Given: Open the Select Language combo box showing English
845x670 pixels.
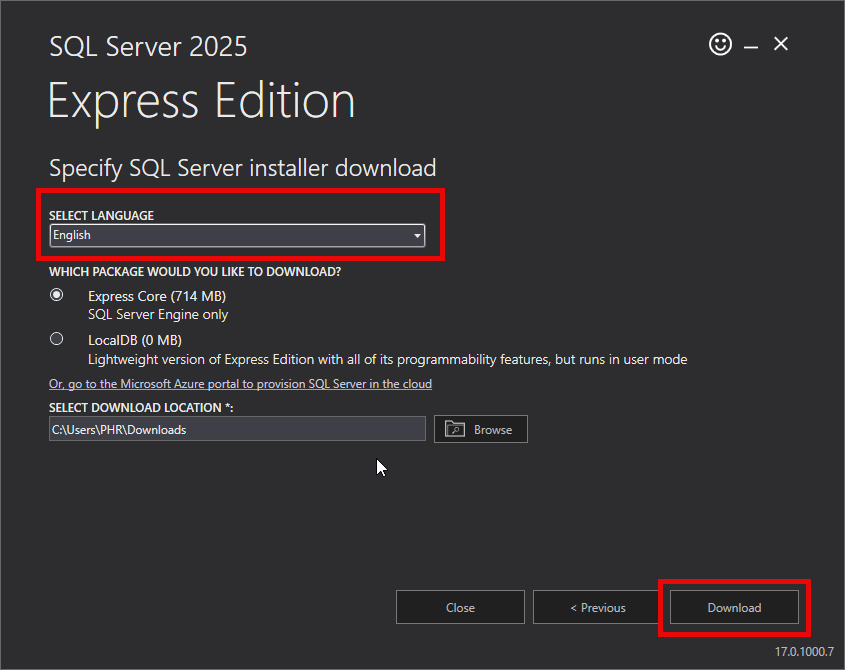Looking at the screenshot, I should point(230,235).
